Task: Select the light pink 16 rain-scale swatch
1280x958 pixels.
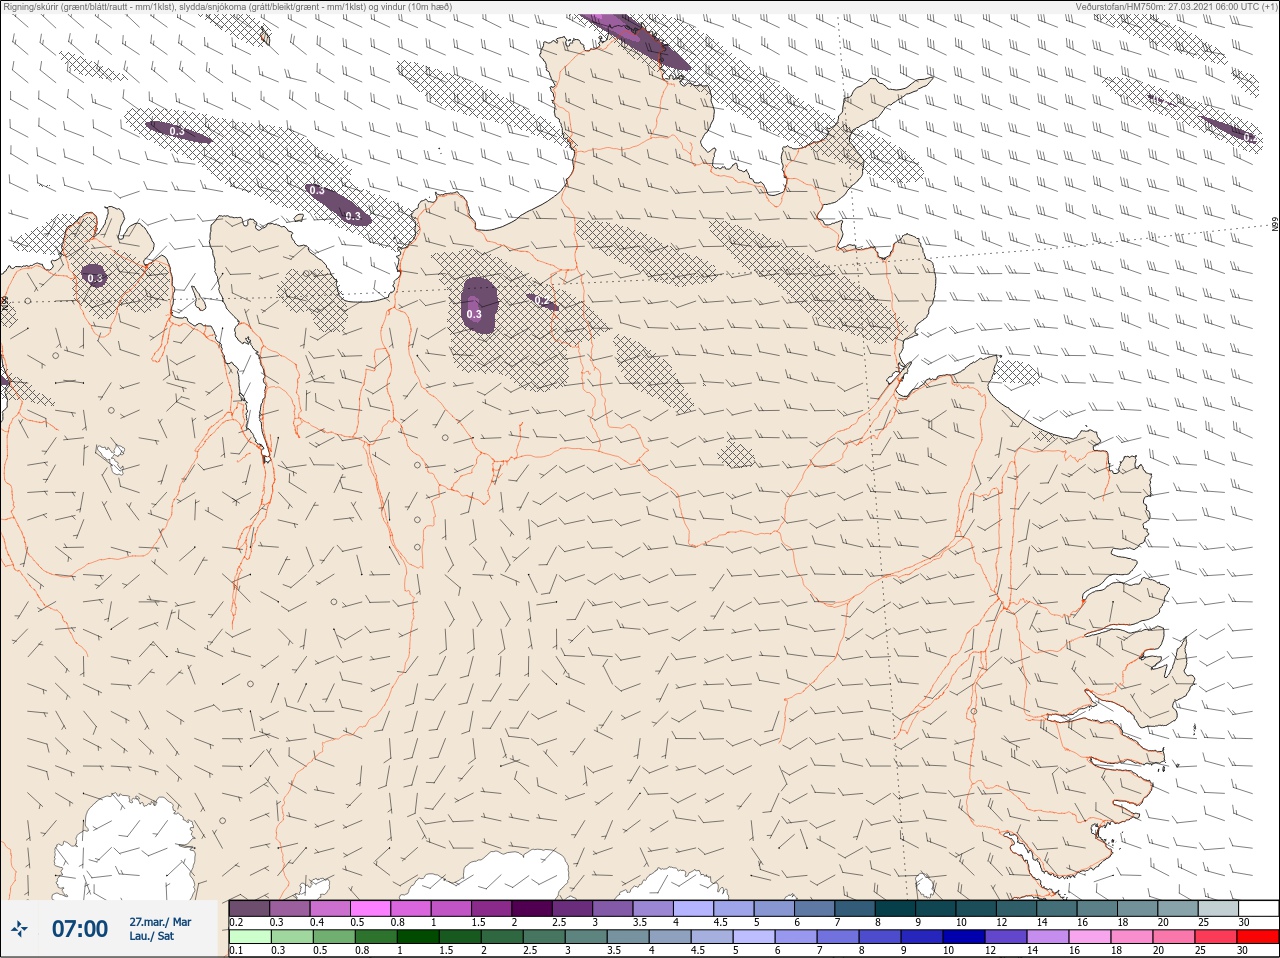Action: [x=1089, y=937]
